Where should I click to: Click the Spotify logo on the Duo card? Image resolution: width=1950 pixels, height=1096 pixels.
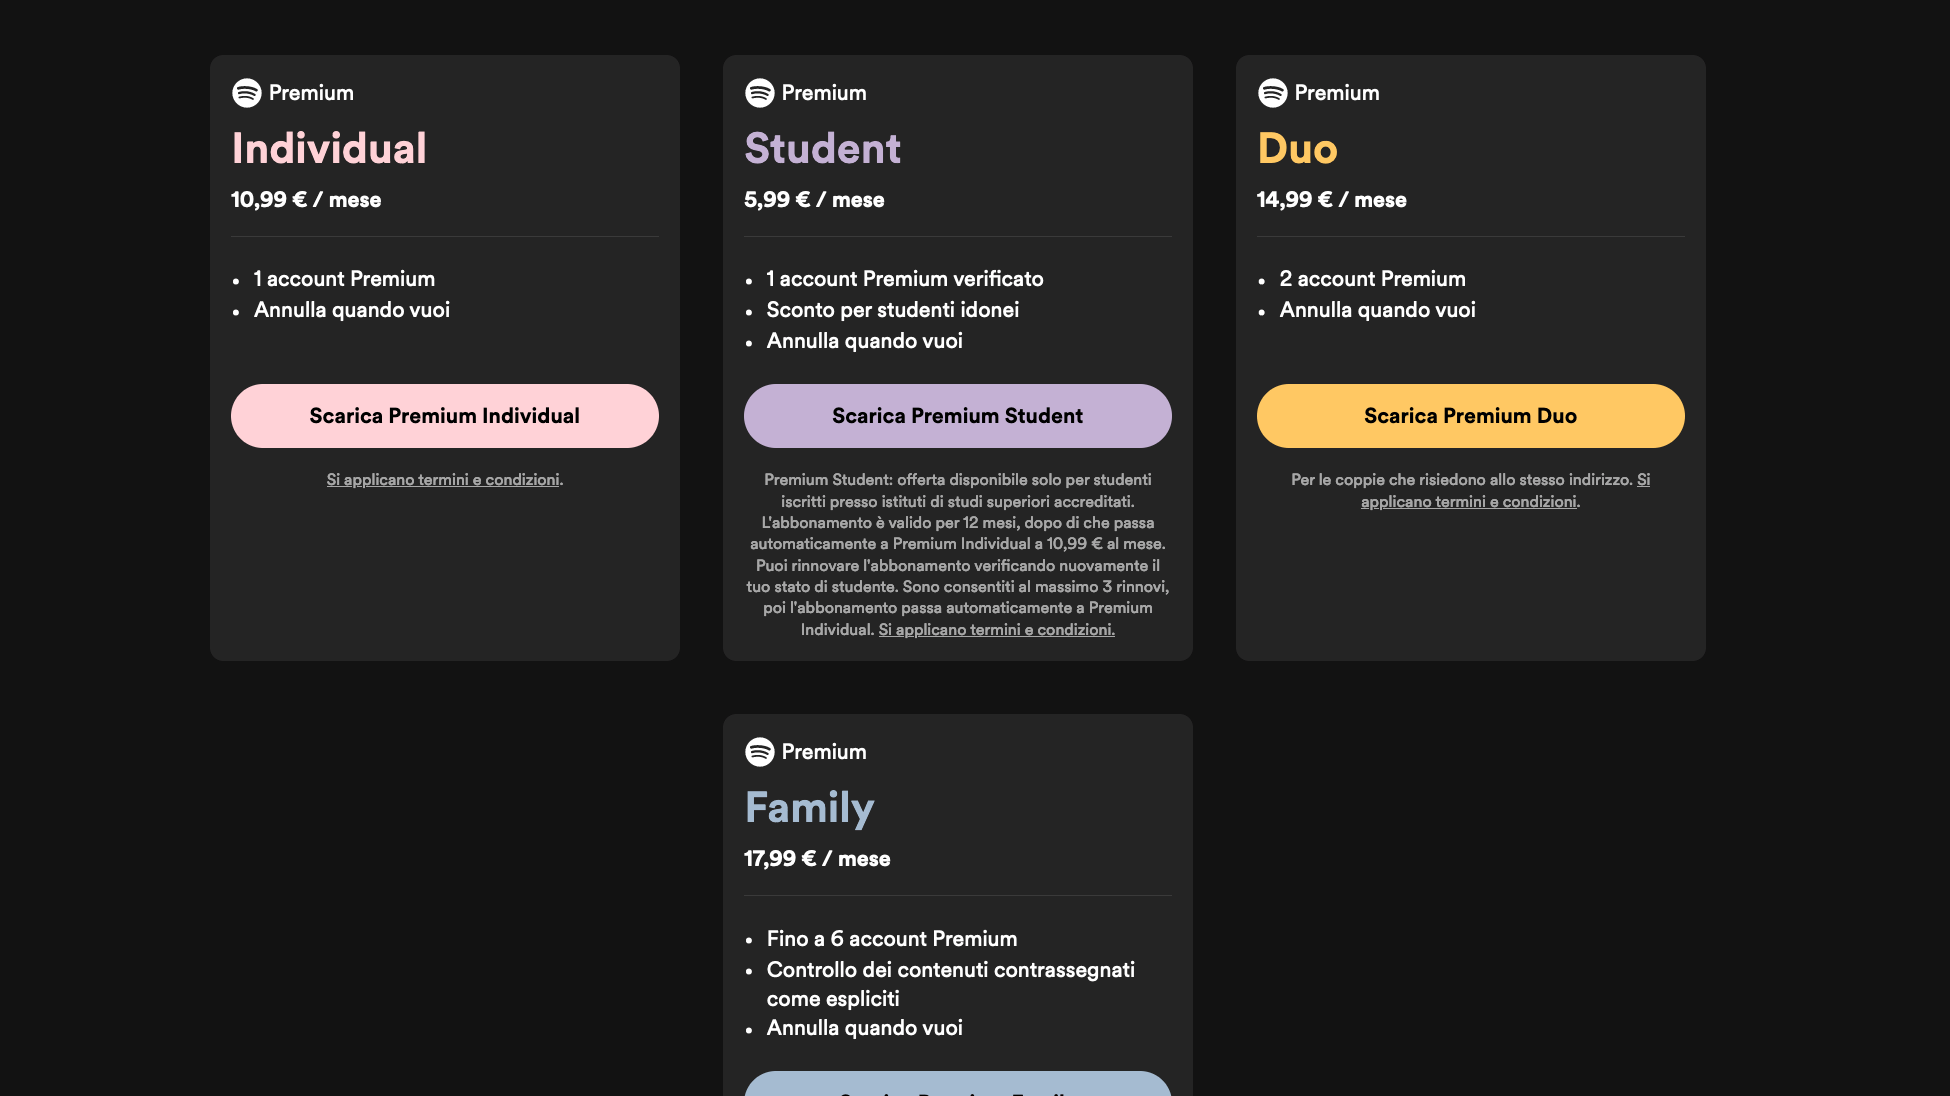coord(1272,93)
